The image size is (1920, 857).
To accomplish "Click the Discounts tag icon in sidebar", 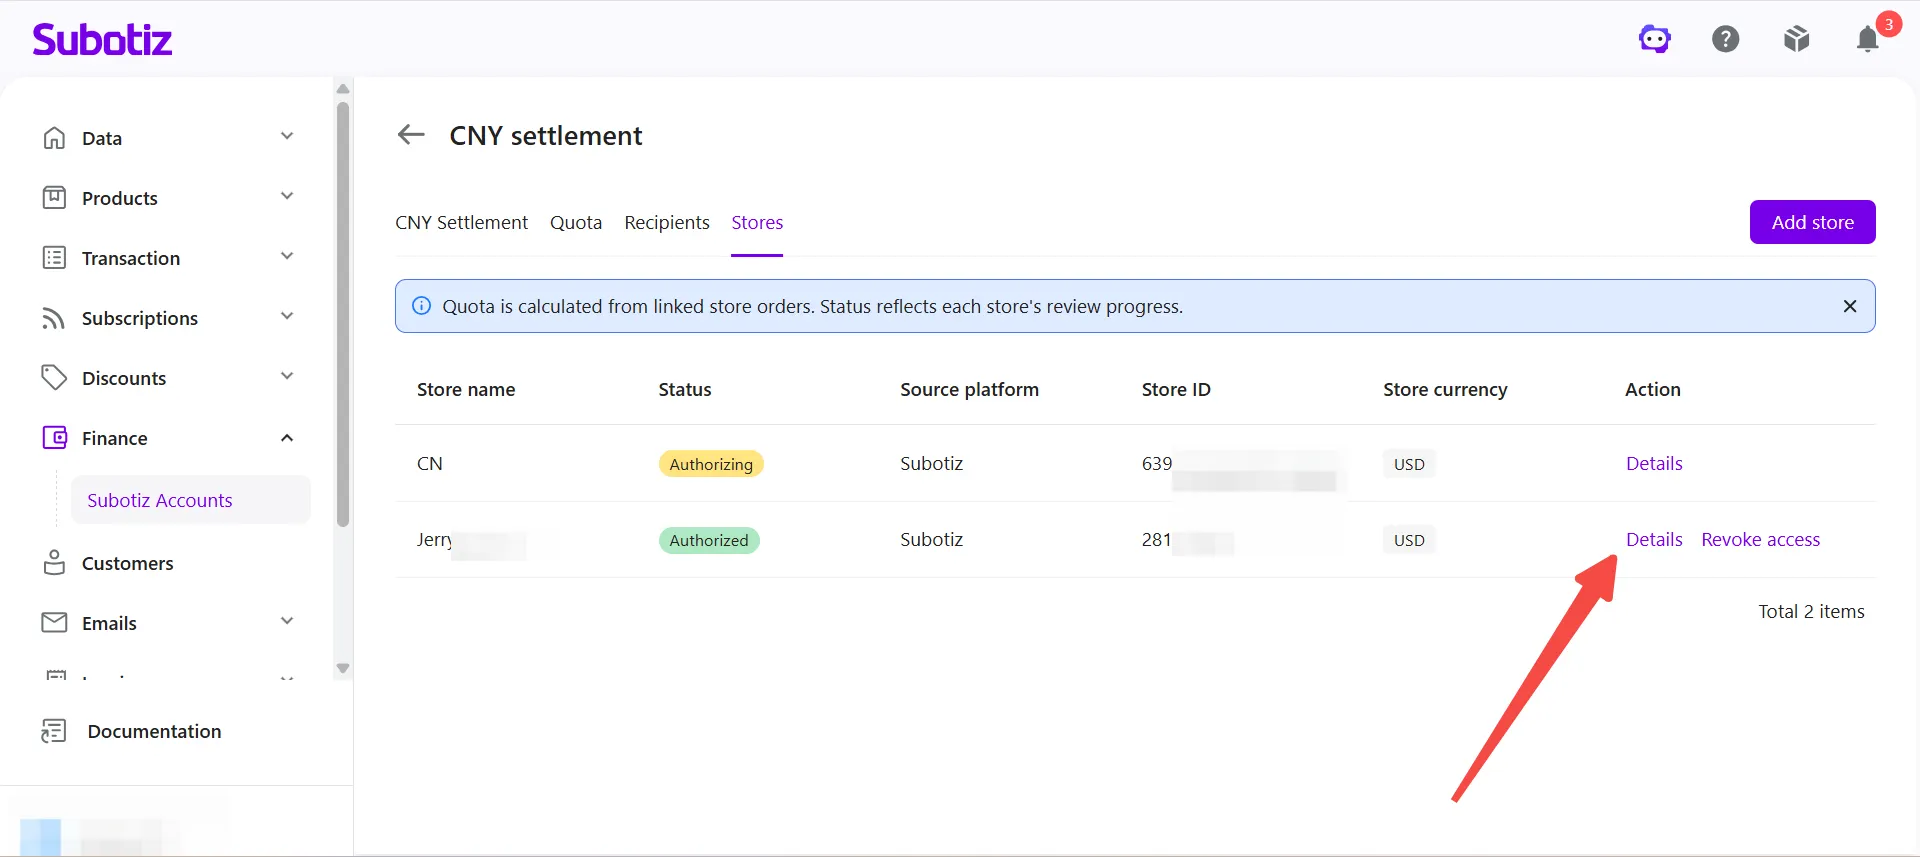I will [54, 378].
